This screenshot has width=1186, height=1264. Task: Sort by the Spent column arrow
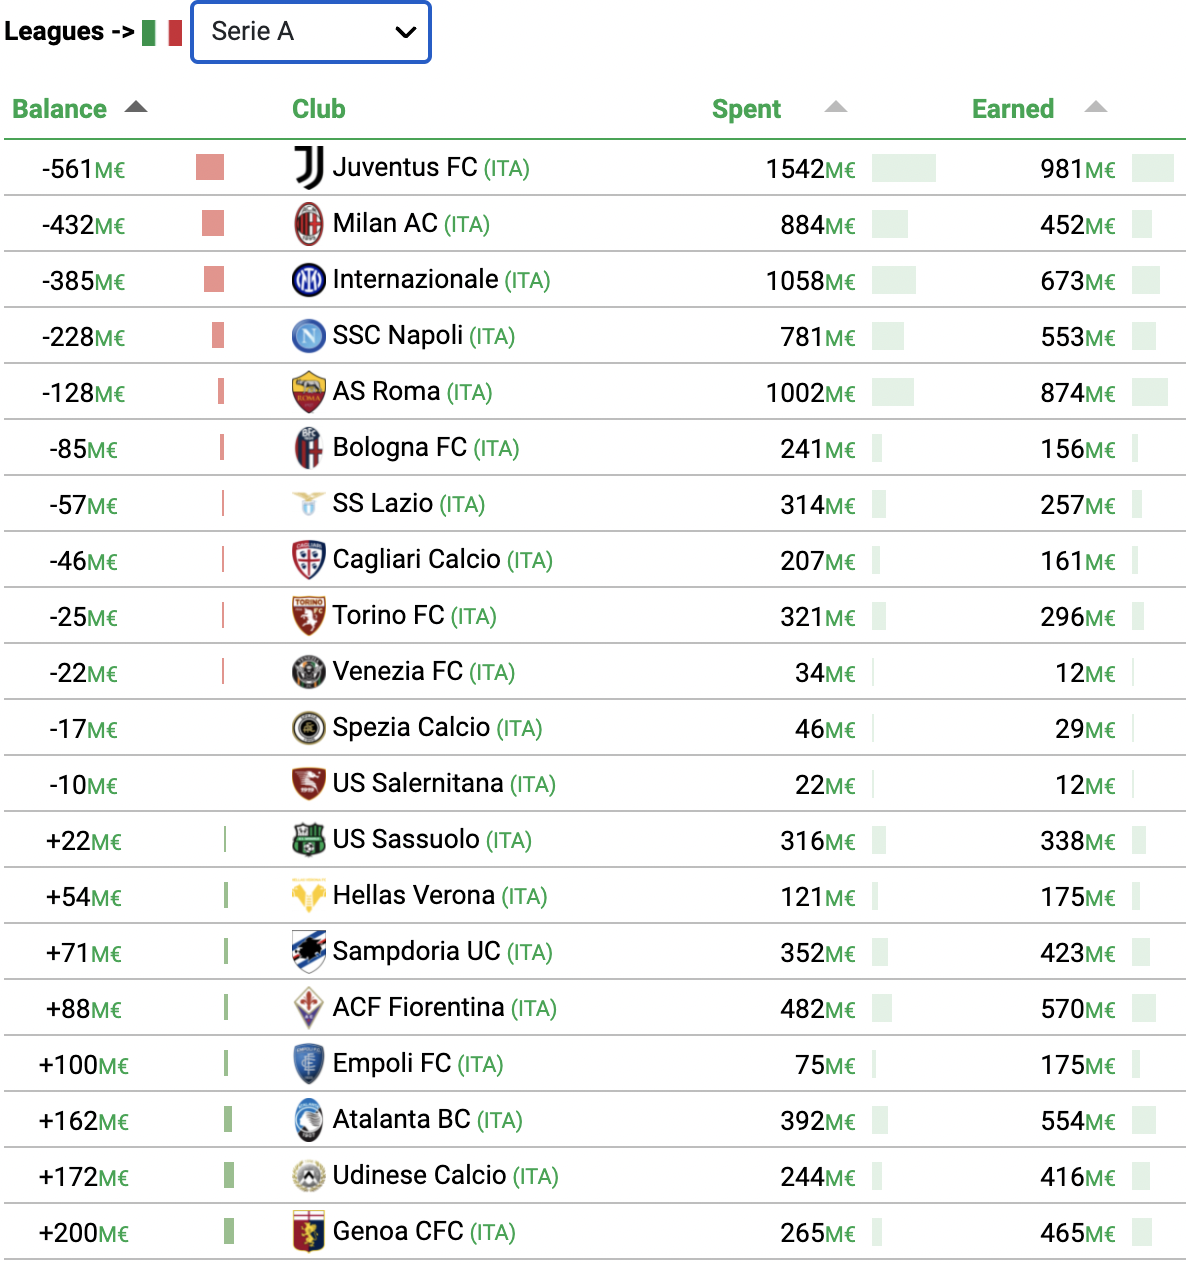point(836,107)
